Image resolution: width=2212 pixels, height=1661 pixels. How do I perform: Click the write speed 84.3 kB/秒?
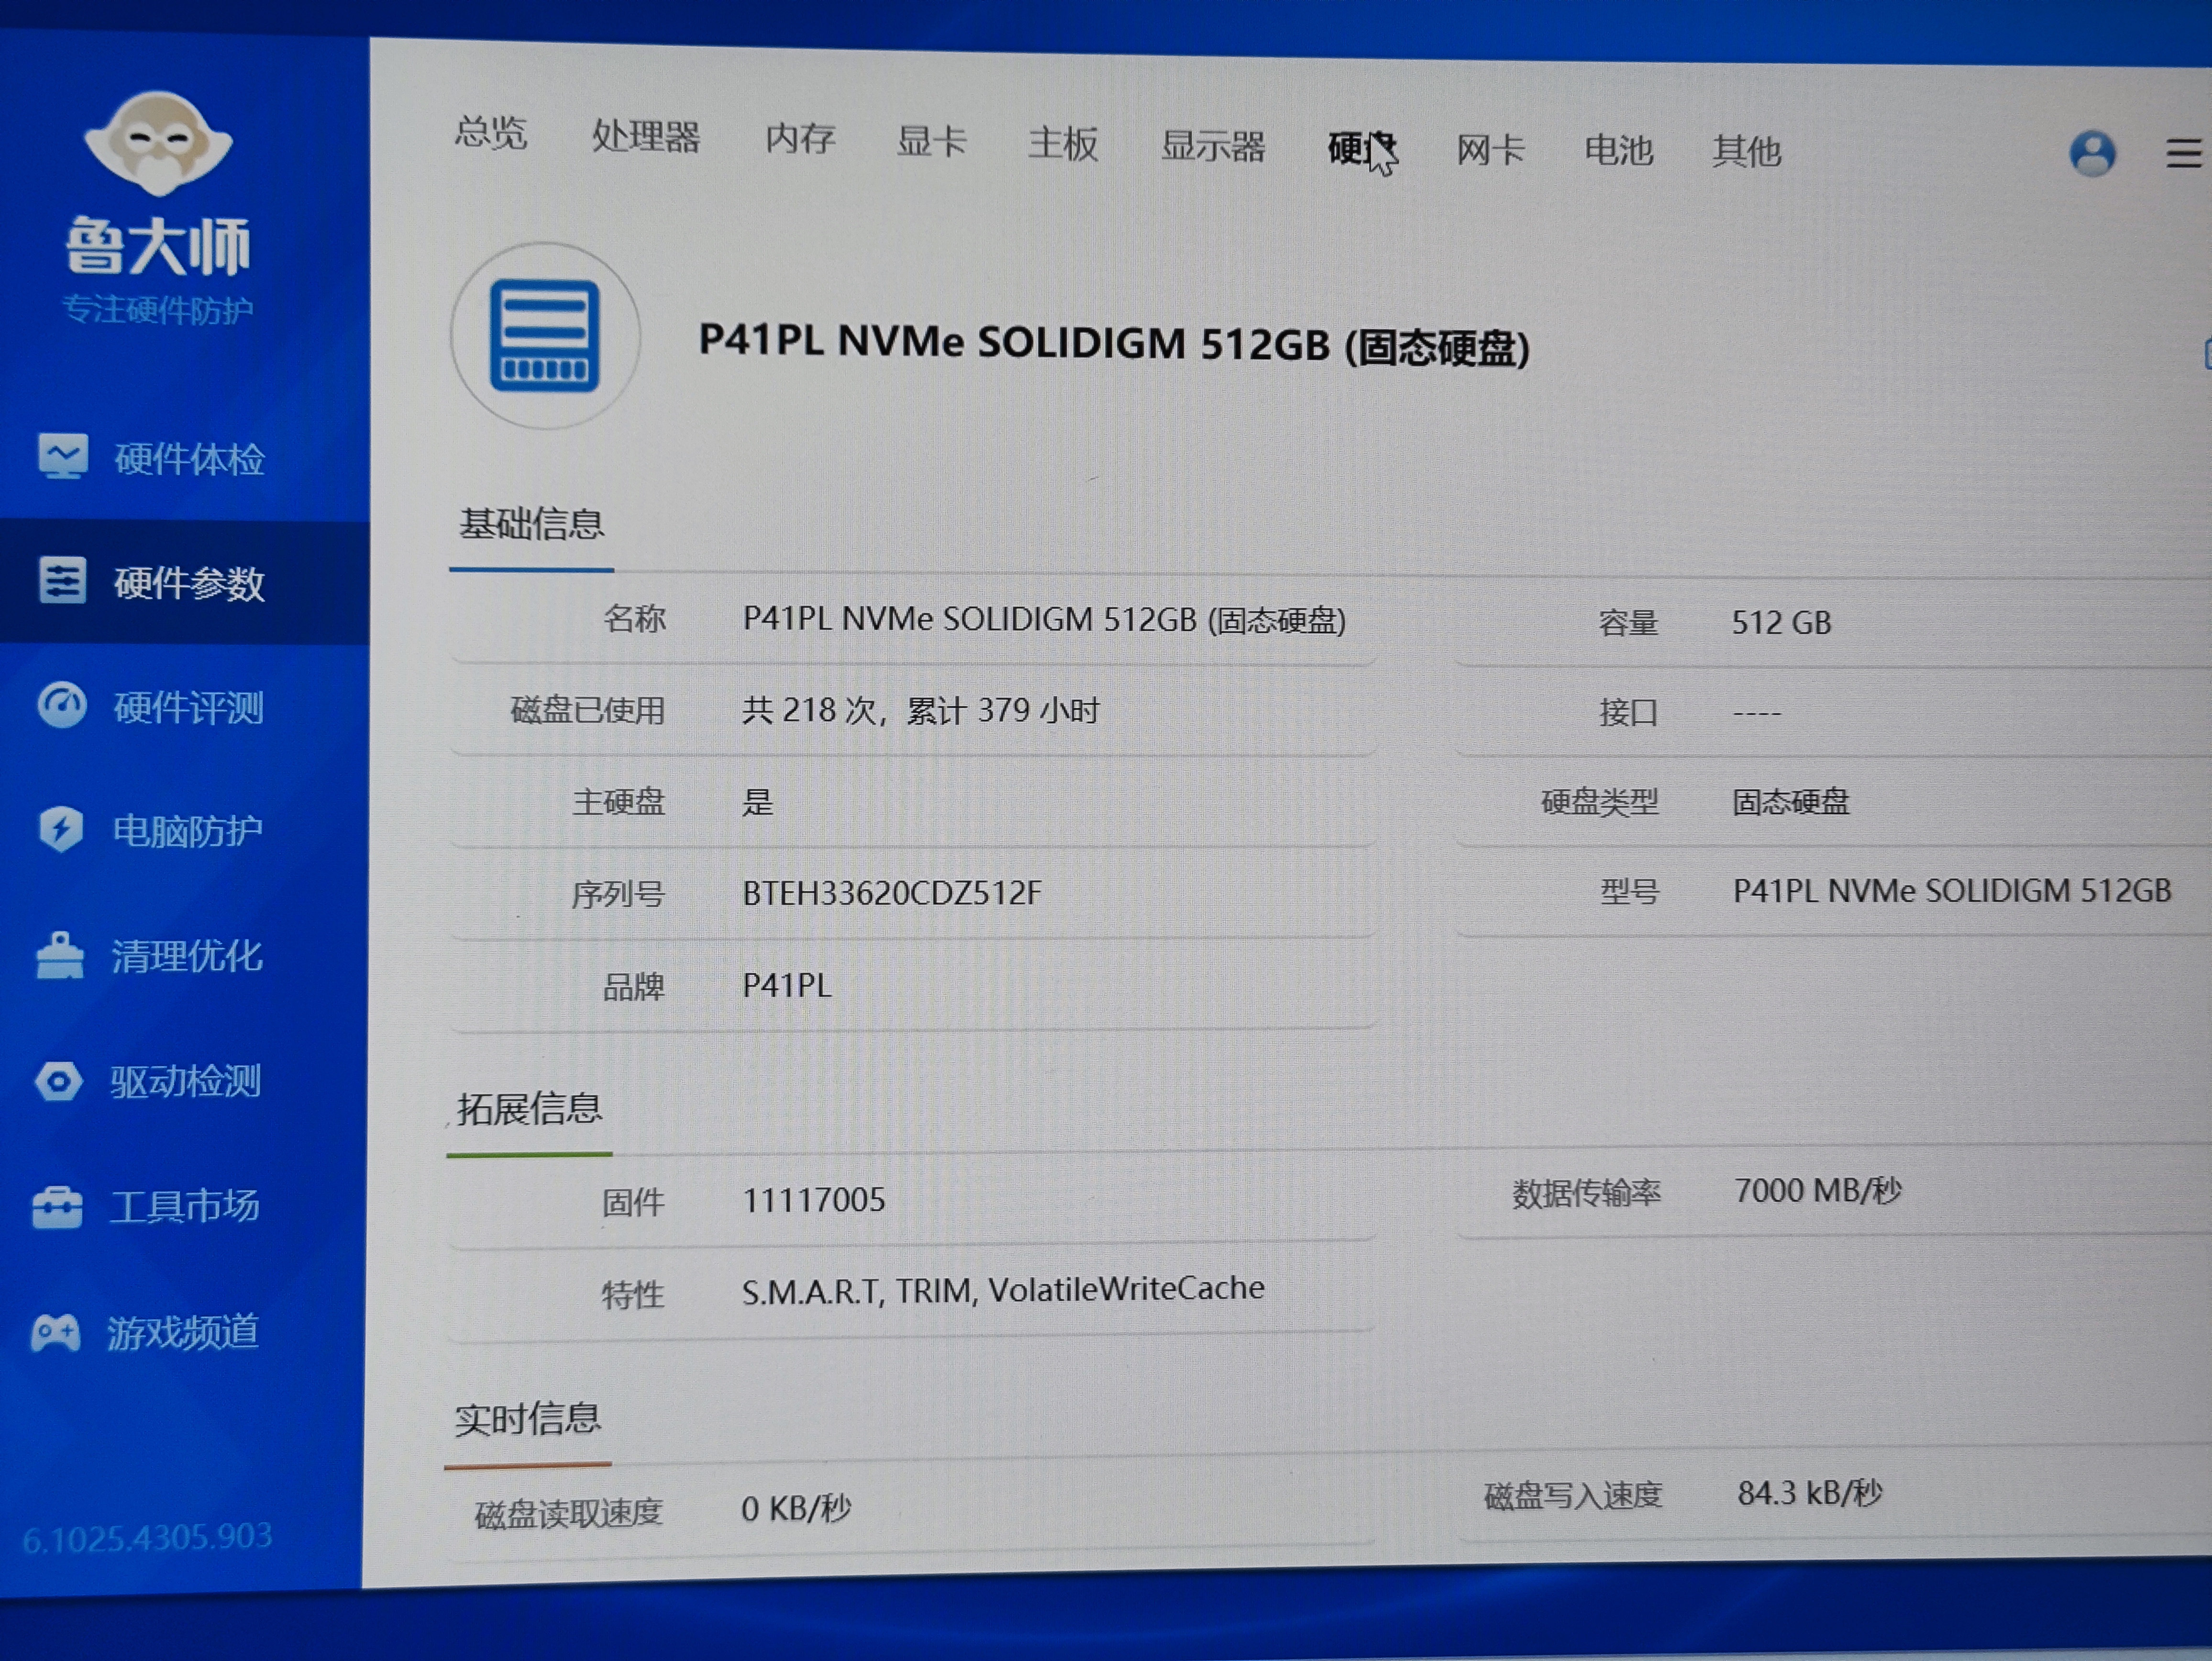(x=1809, y=1493)
